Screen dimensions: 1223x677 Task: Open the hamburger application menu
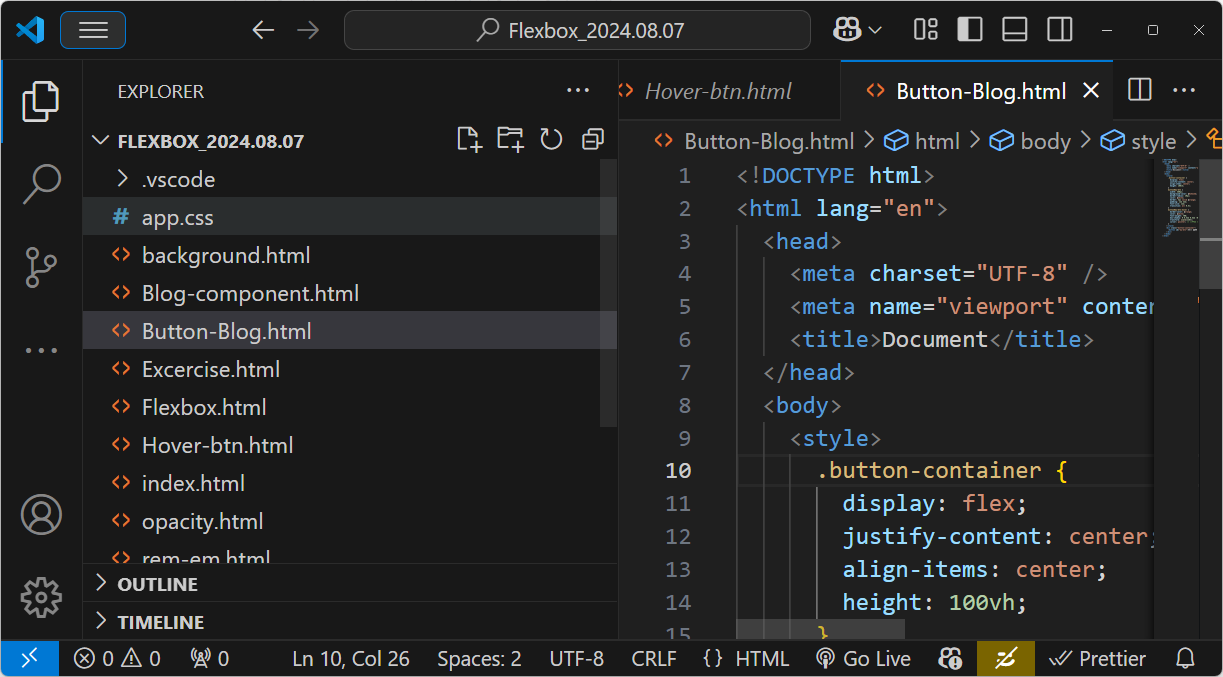(x=93, y=30)
